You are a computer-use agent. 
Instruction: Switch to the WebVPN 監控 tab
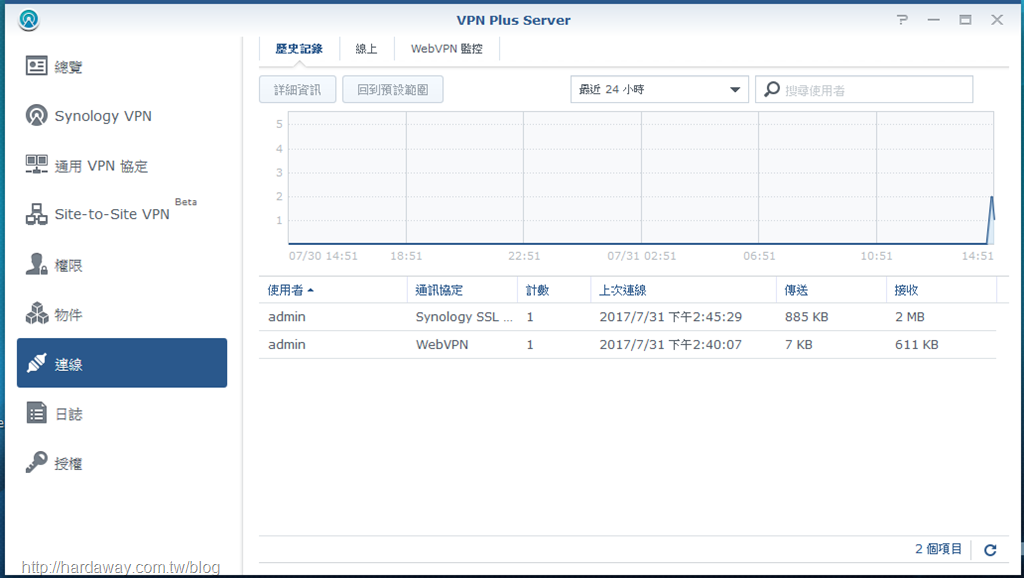click(447, 49)
